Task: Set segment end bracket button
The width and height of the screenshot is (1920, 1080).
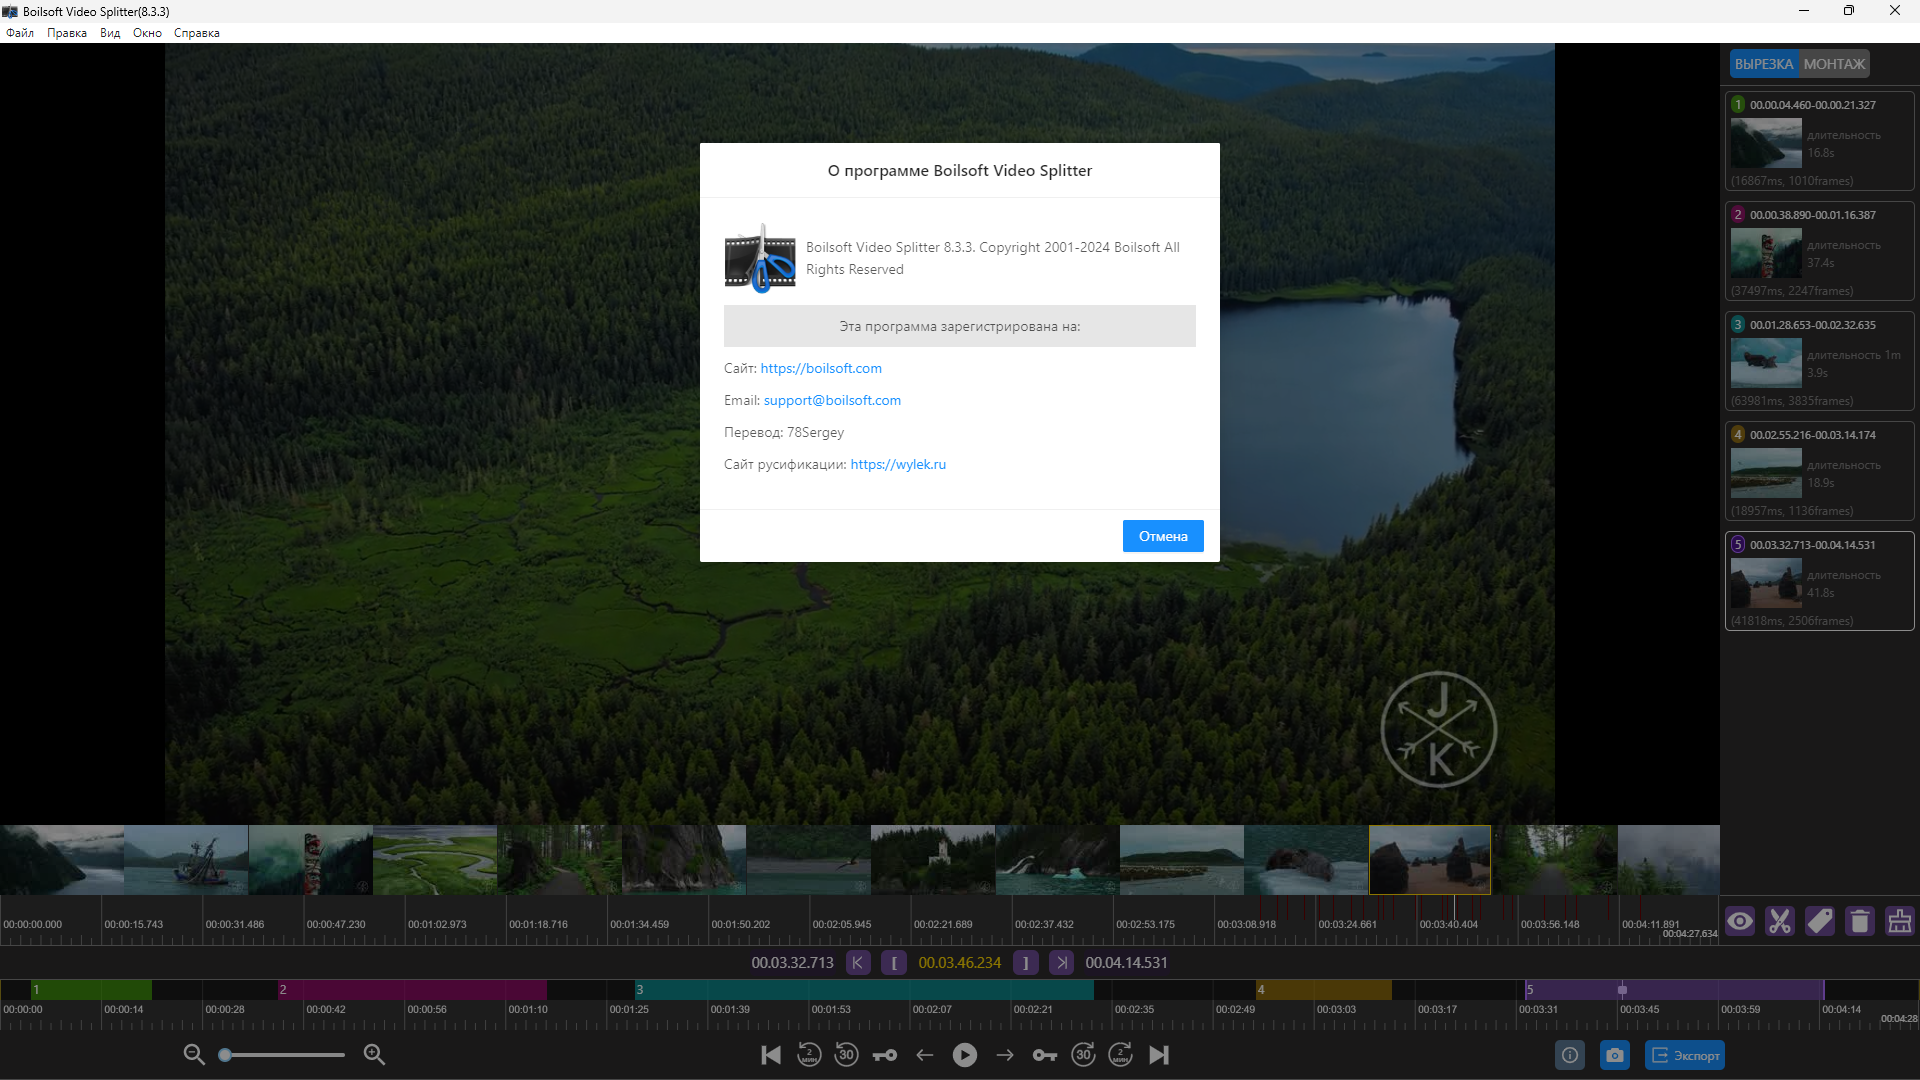Action: tap(1025, 963)
